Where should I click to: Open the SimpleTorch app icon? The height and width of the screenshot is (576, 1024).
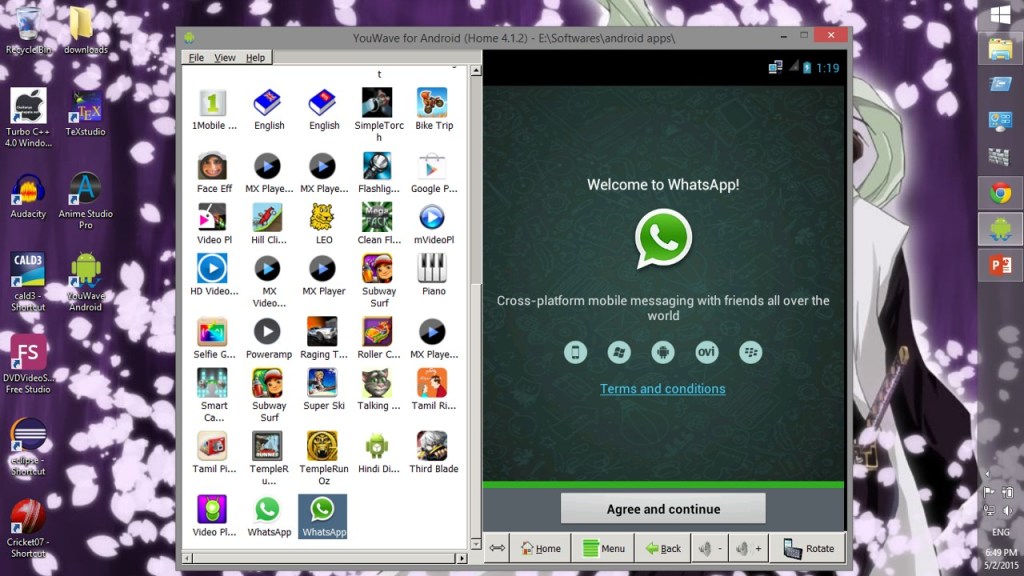pos(377,103)
